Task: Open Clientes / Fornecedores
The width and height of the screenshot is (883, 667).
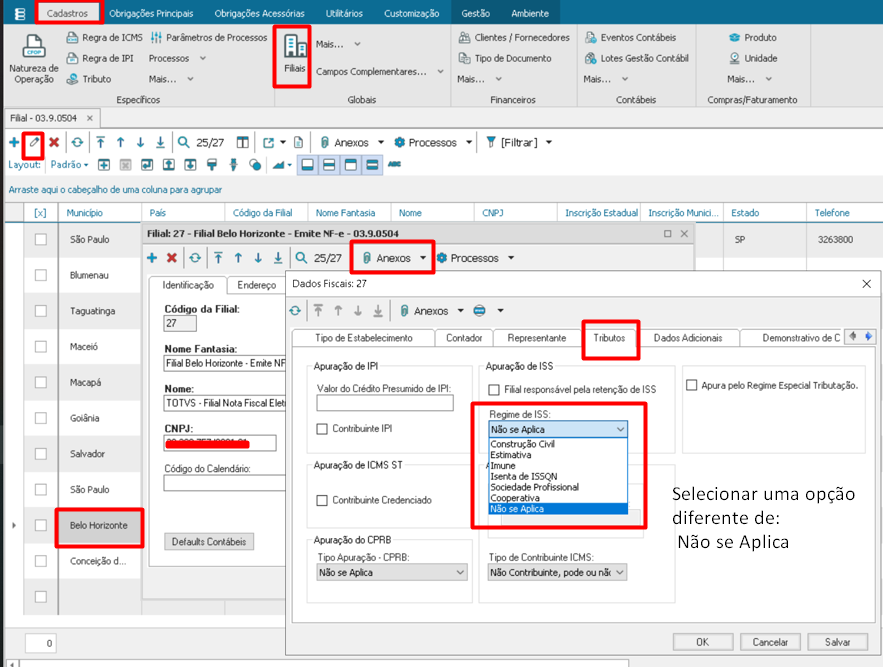Action: [x=514, y=37]
